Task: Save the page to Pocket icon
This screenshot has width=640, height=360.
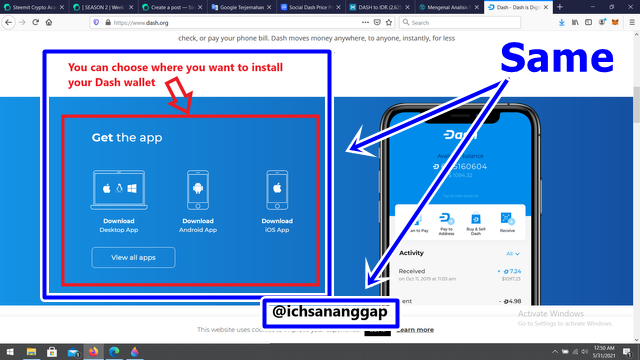Action: pos(377,22)
